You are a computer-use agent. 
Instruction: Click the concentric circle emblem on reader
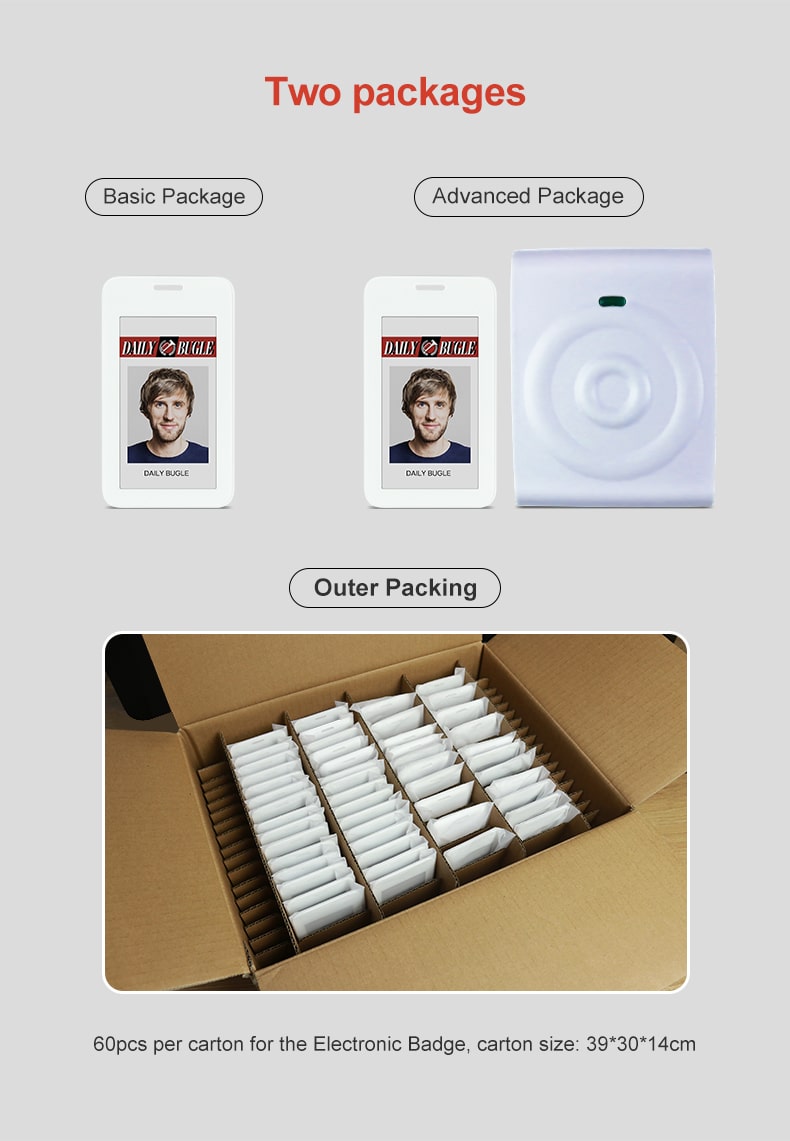613,391
